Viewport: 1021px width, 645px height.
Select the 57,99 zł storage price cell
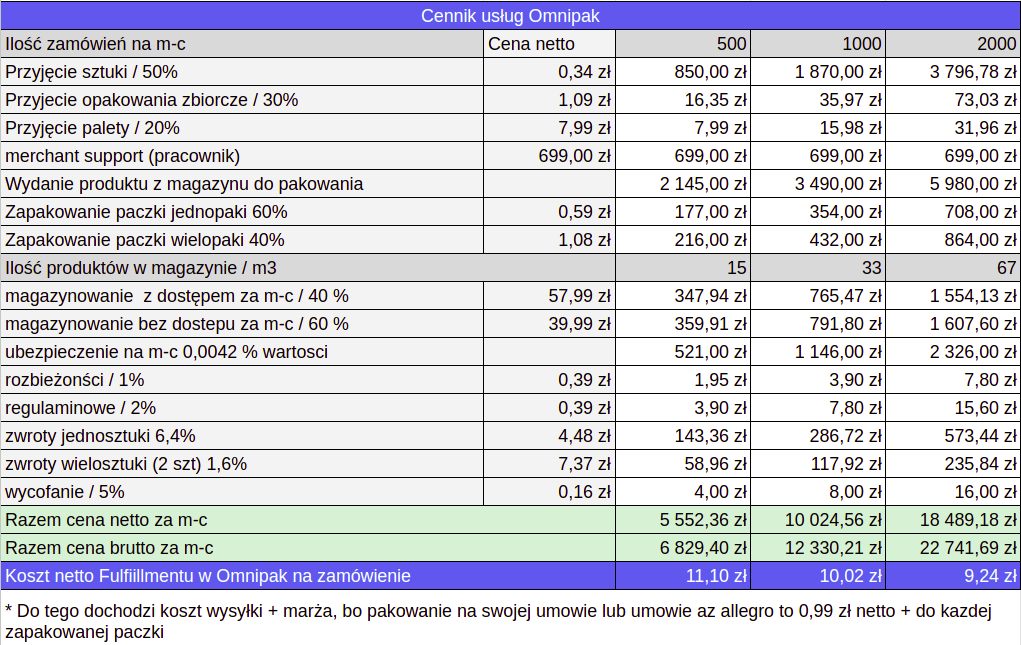pos(549,295)
